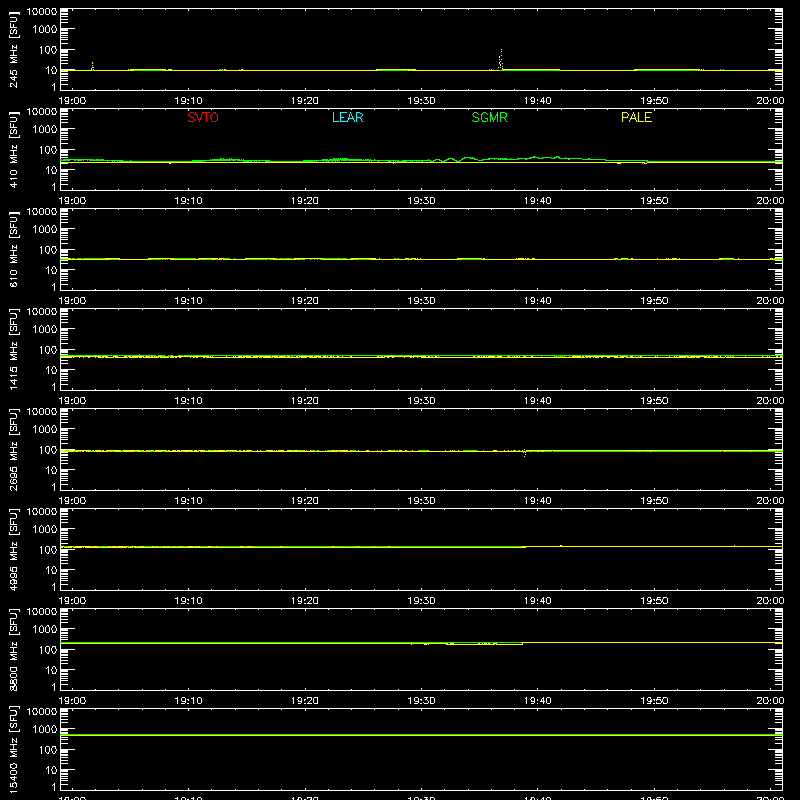Select the 4995 MHz [SFU] axis title

(x=13, y=549)
